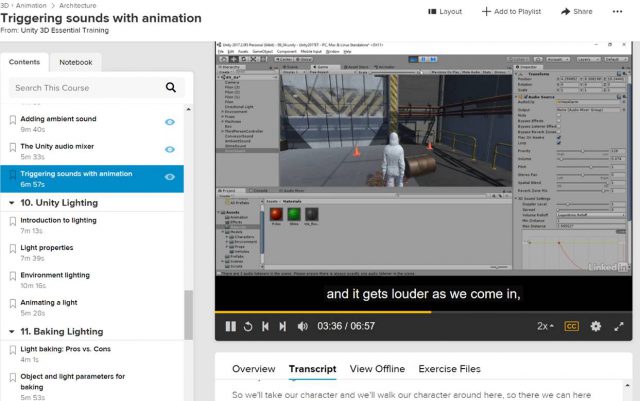Bookmark Environment lighting lesson
The height and width of the screenshot is (401, 640).
(x=13, y=276)
